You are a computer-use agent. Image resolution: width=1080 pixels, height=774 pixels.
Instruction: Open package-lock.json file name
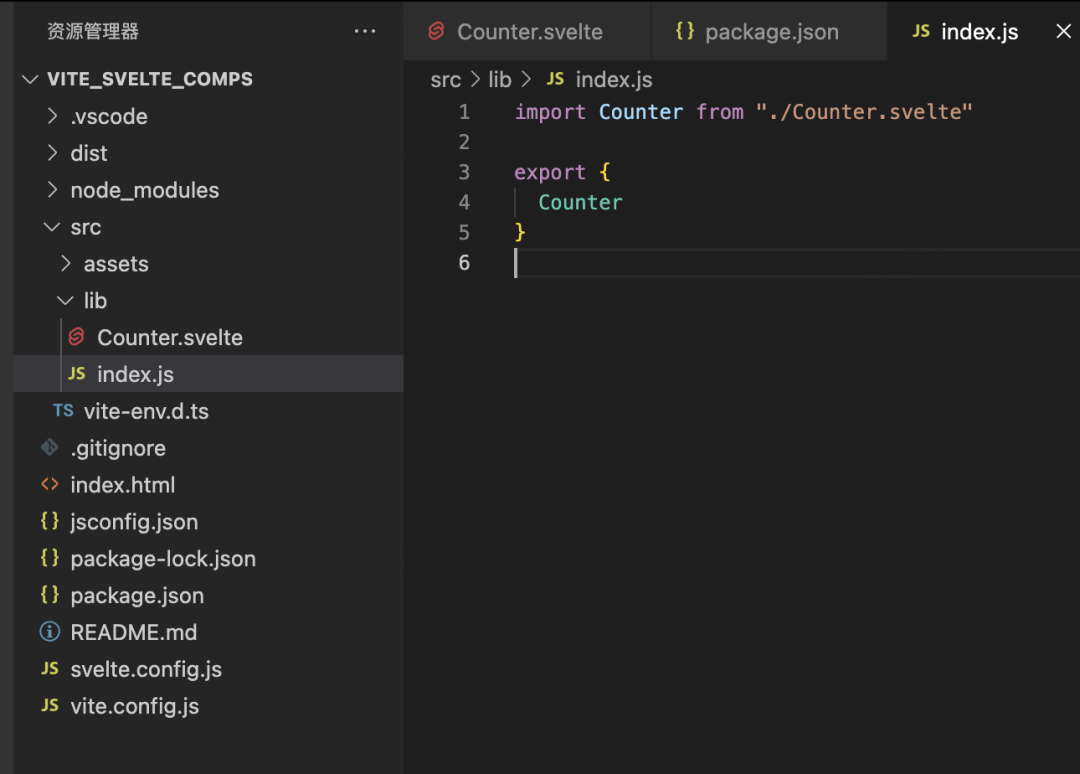coord(163,558)
